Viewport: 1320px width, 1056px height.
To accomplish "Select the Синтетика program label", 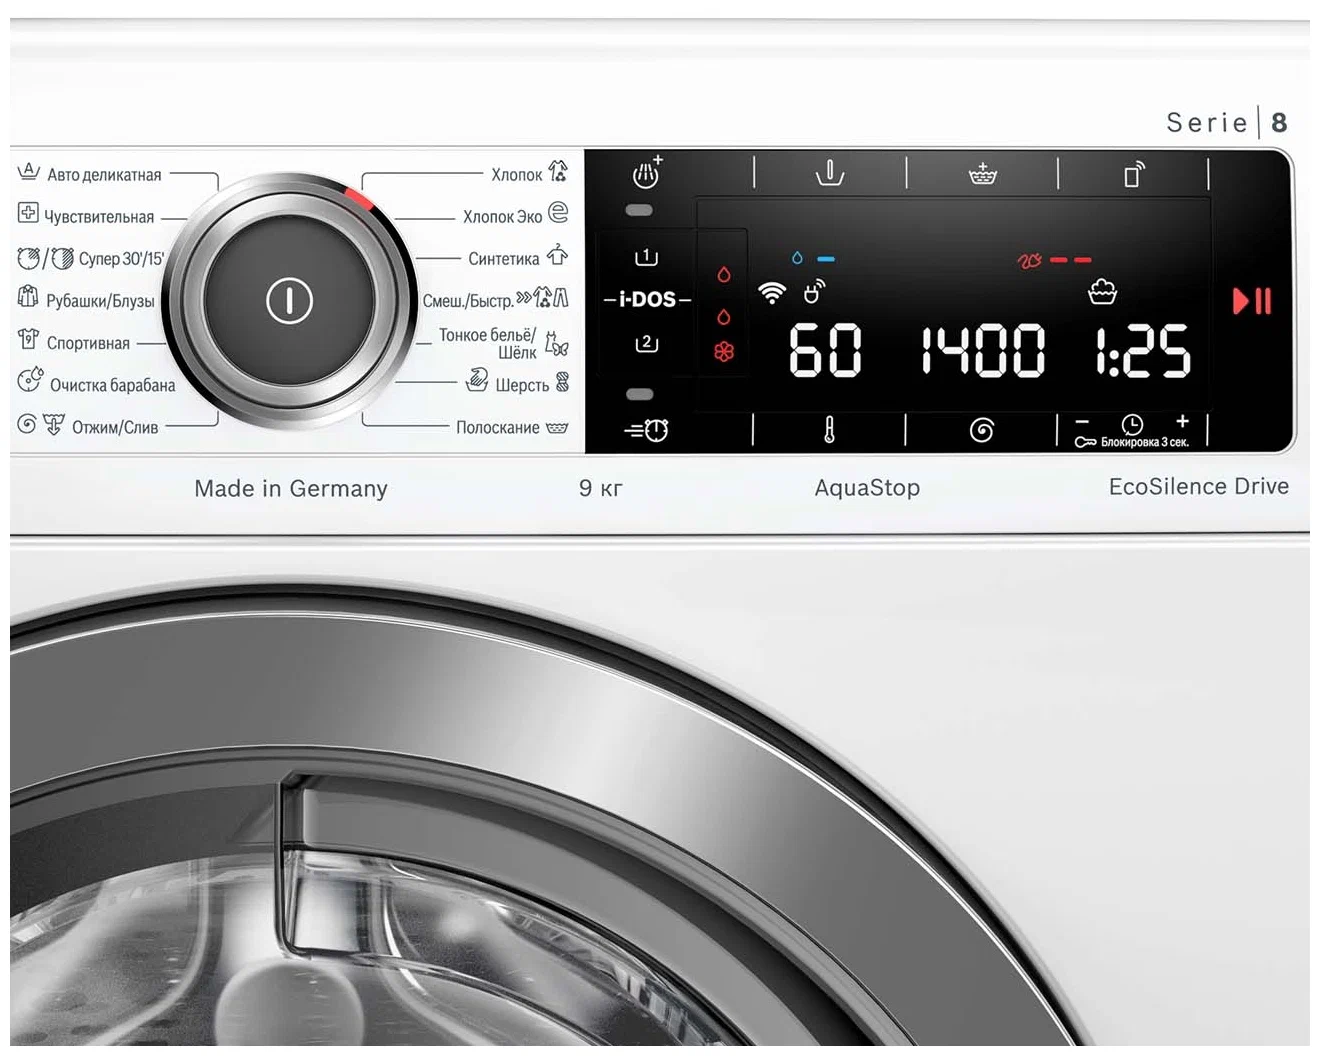I will tap(503, 259).
